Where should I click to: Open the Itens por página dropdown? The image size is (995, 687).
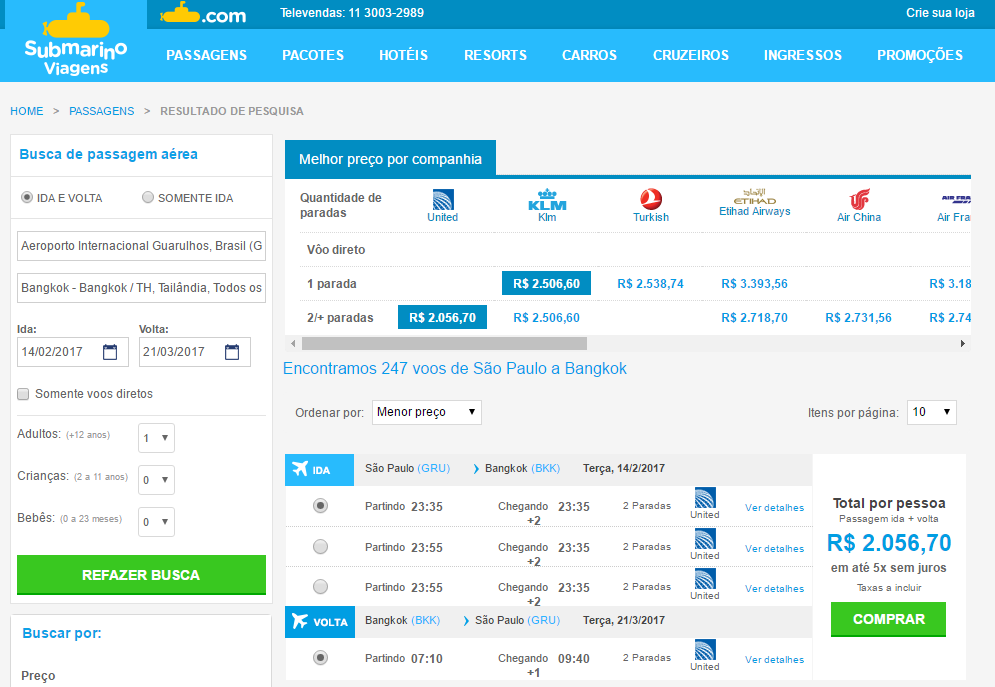[x=932, y=412]
